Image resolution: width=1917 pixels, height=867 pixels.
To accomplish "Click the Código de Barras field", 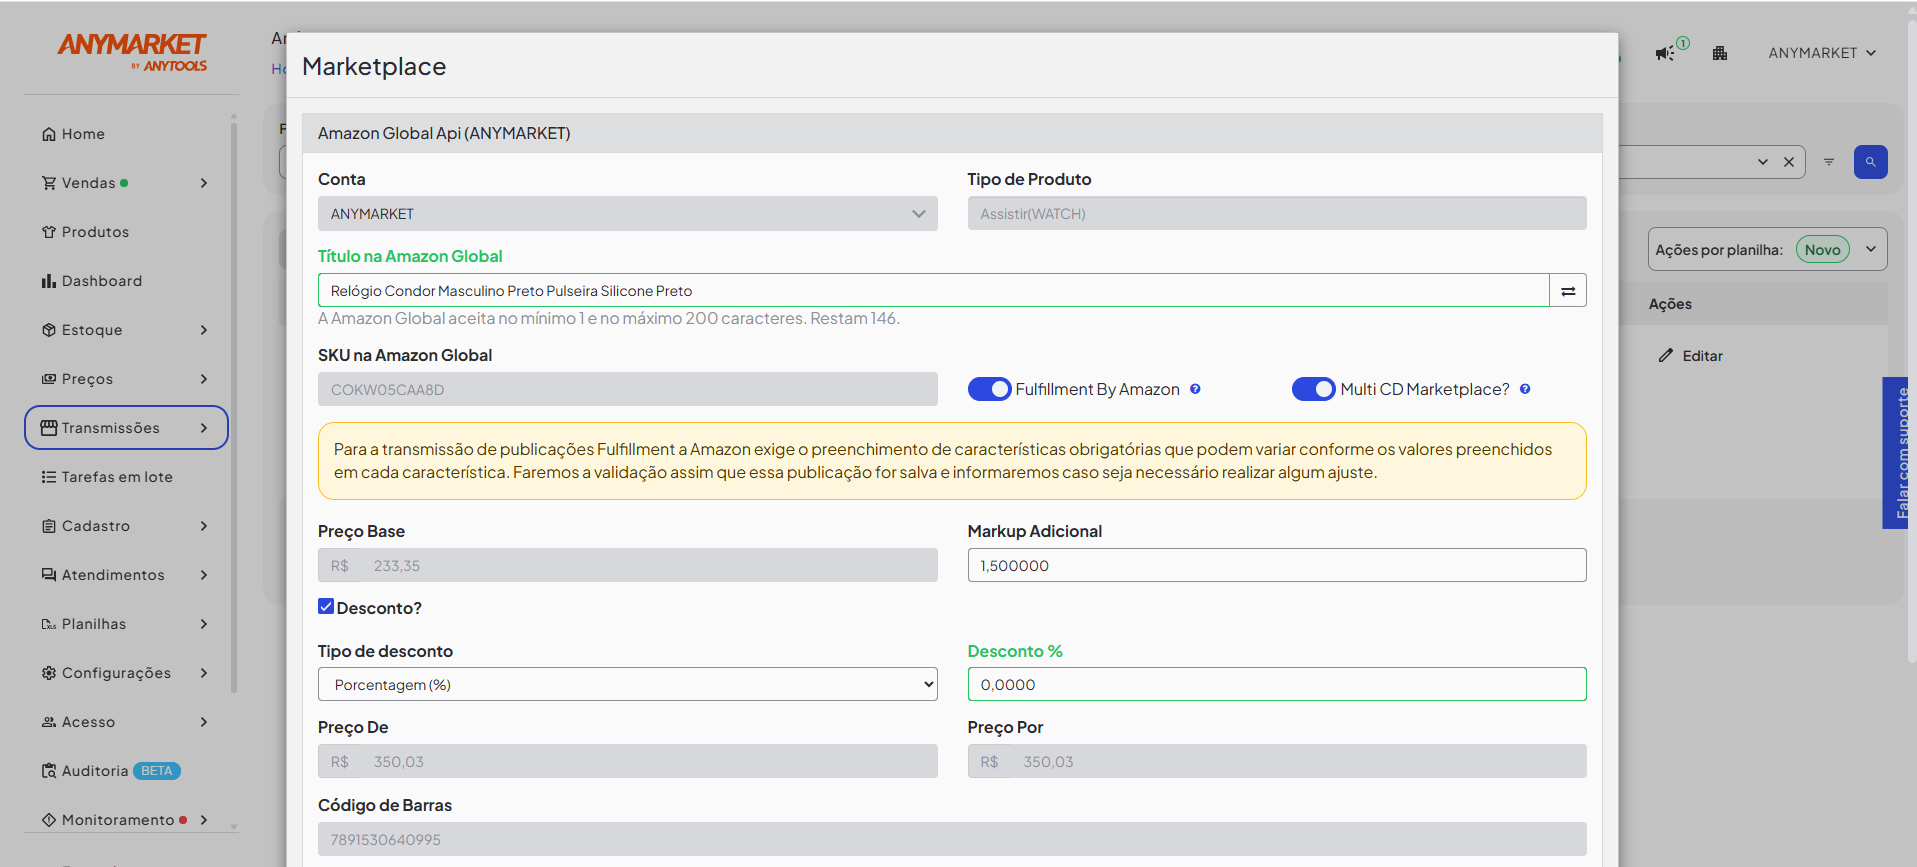I will click(952, 839).
